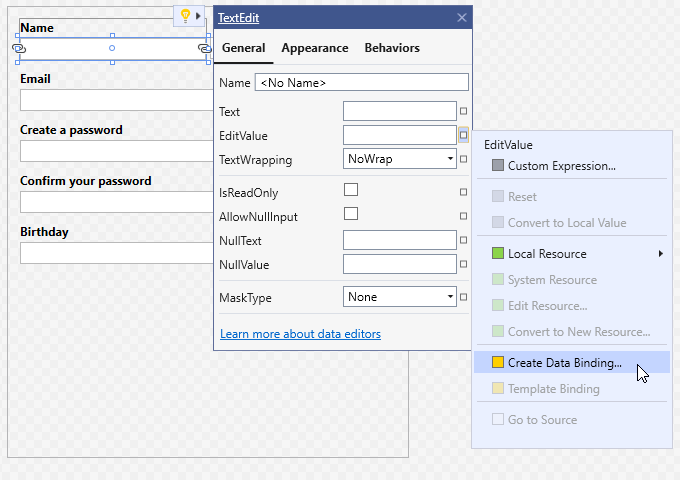The width and height of the screenshot is (680, 480).
Task: Switch to the Appearance tab
Action: point(314,48)
